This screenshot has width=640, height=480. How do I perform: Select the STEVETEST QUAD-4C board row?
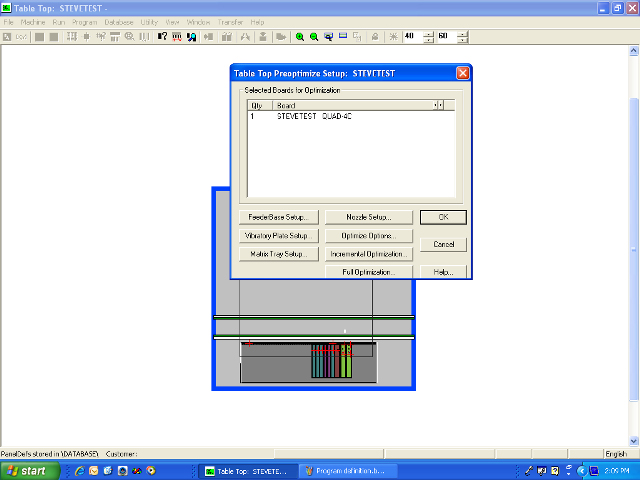[351, 116]
